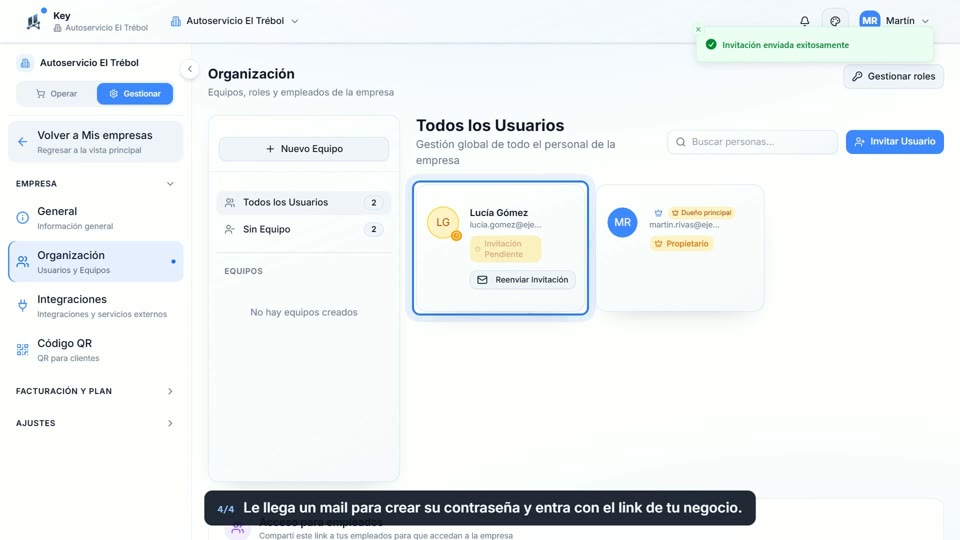Click the green success checkmark icon

pos(711,45)
